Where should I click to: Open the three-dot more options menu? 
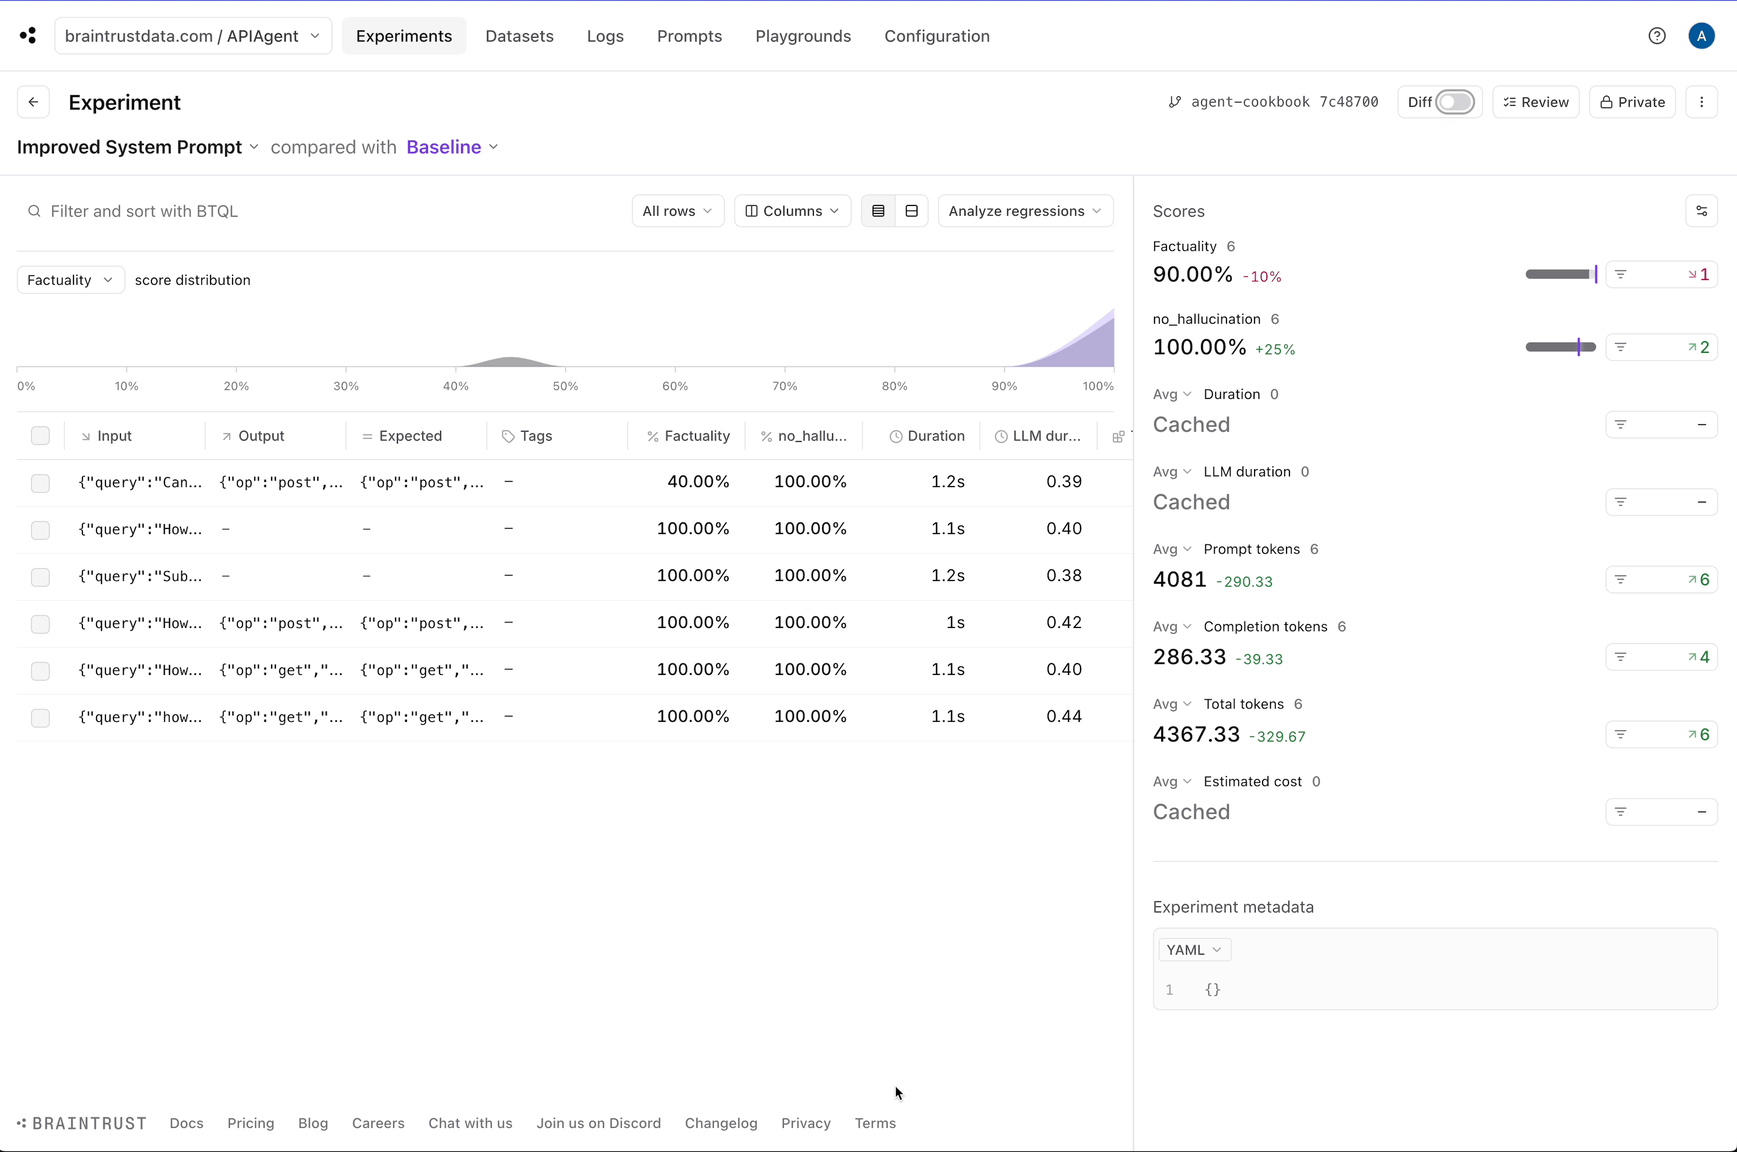tap(1701, 102)
